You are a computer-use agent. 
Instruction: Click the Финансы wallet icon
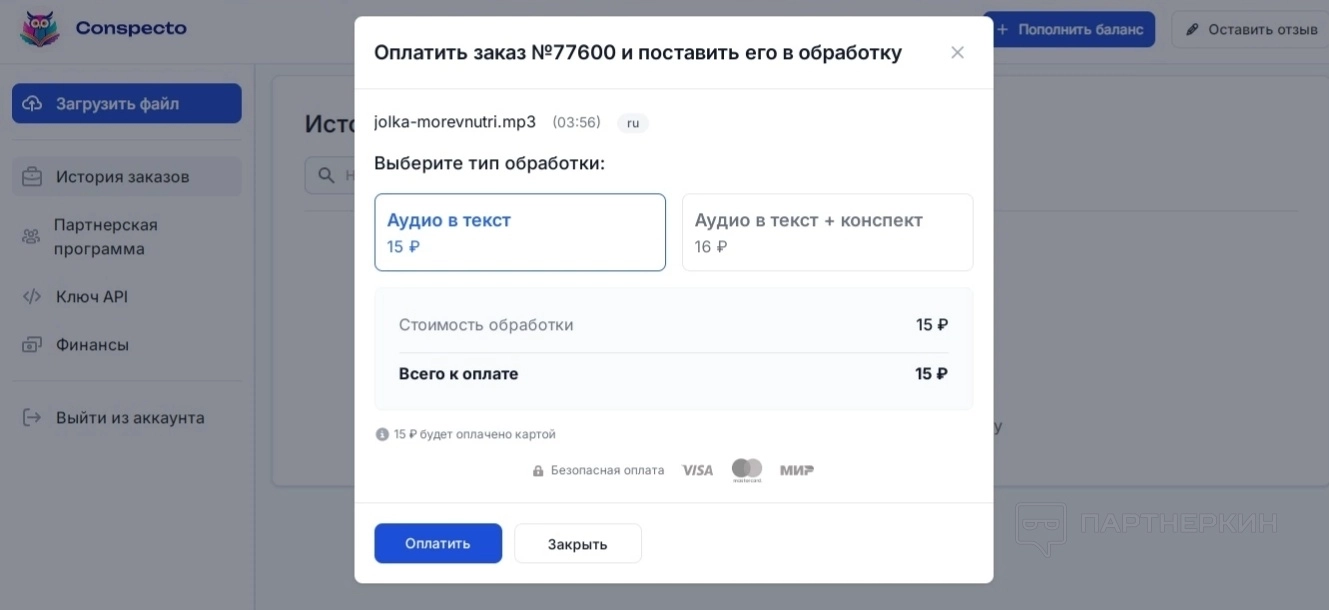(x=32, y=345)
